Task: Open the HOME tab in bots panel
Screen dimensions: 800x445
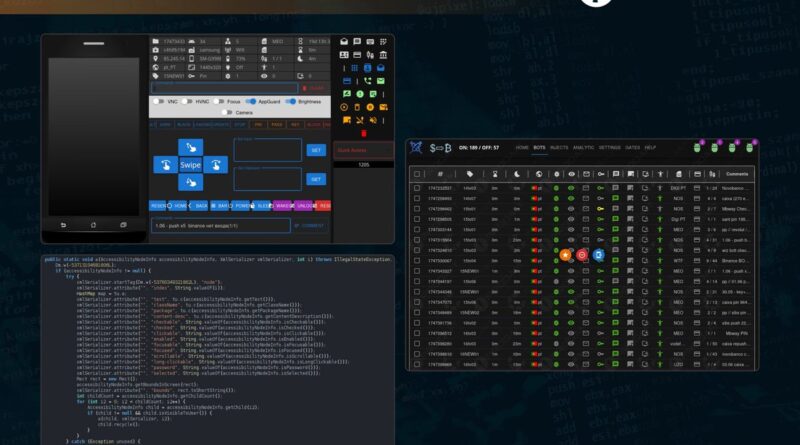Action: pos(522,147)
